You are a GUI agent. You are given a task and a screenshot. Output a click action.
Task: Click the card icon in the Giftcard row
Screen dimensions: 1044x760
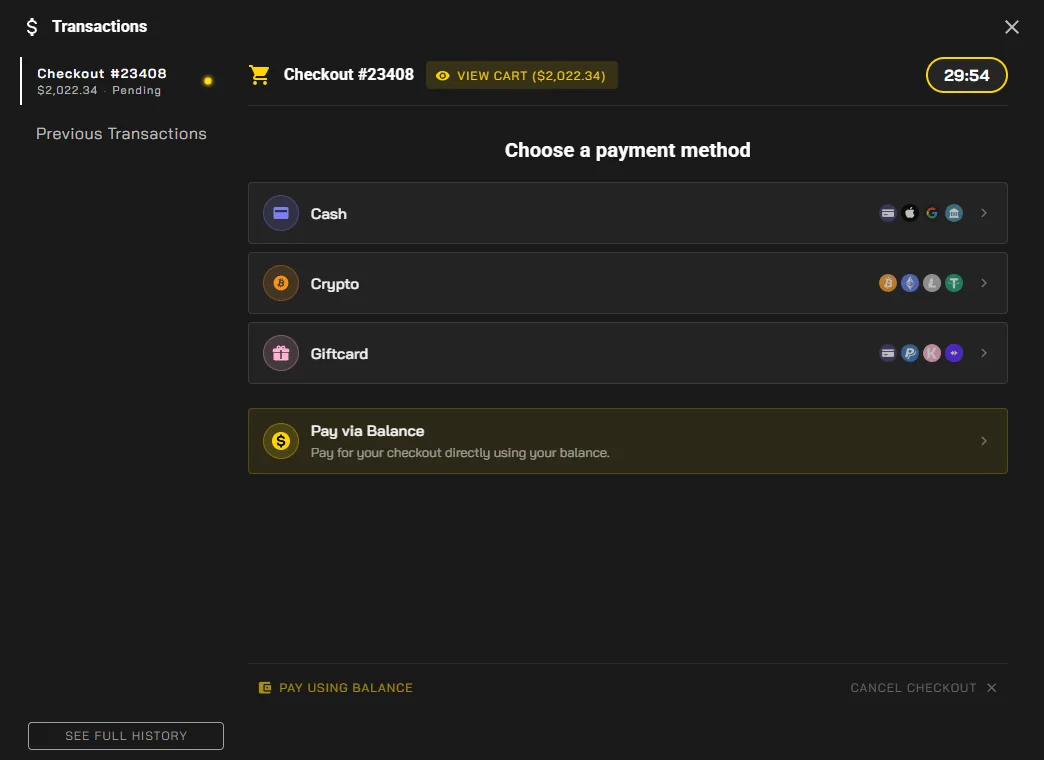tap(888, 353)
